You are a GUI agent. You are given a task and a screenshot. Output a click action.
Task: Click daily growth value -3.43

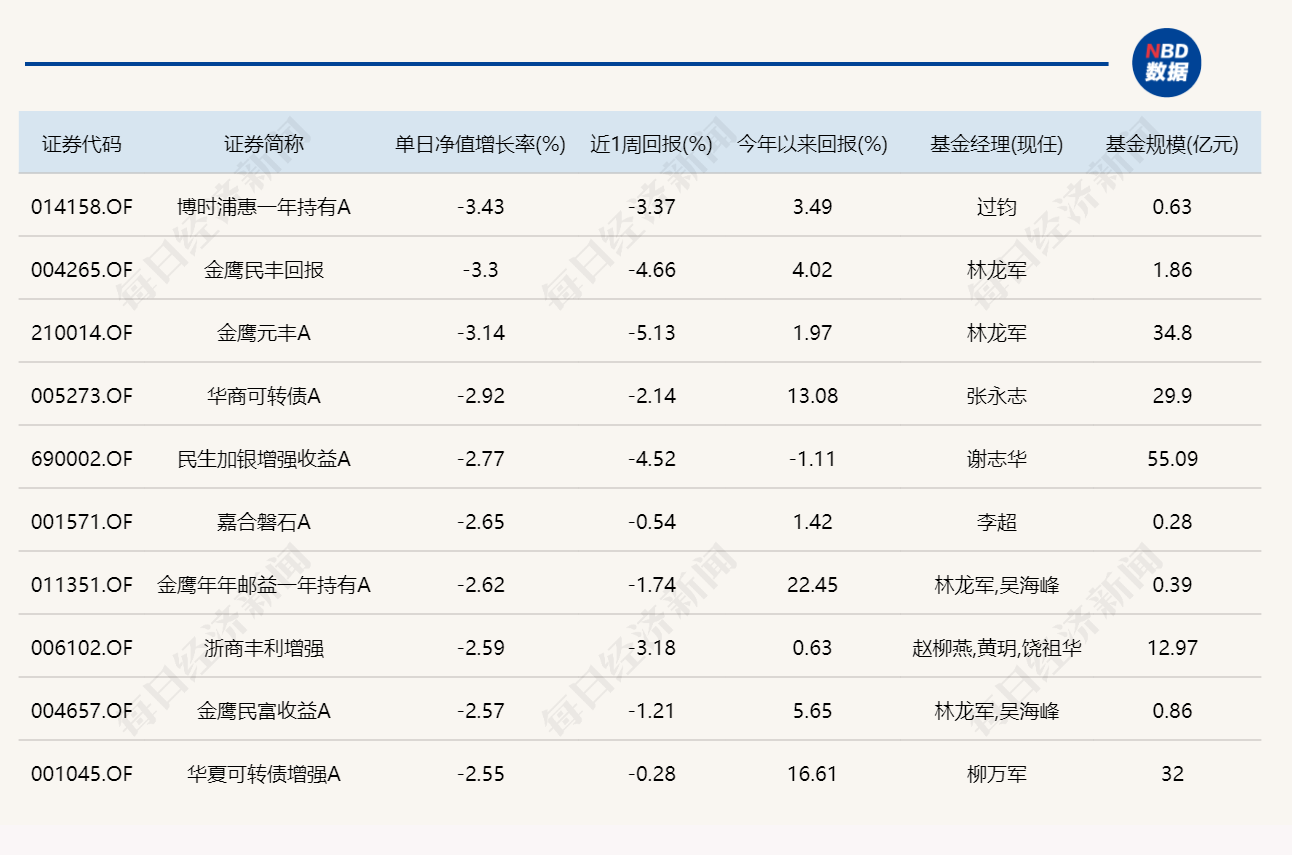[481, 207]
